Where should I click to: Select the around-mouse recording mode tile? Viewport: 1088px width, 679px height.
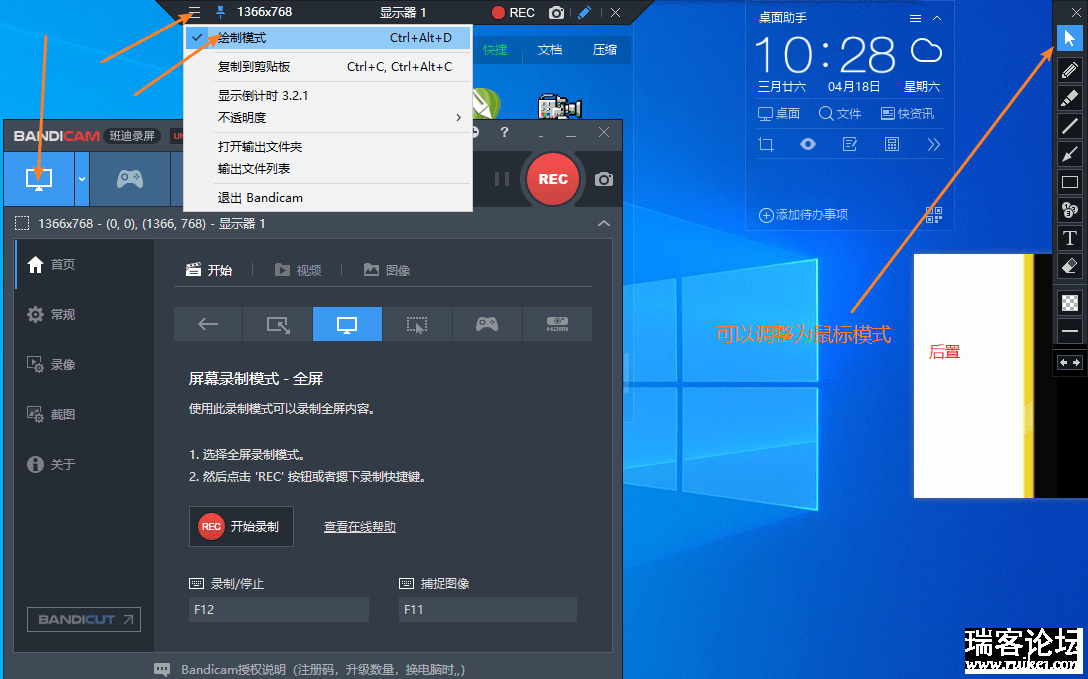(417, 324)
